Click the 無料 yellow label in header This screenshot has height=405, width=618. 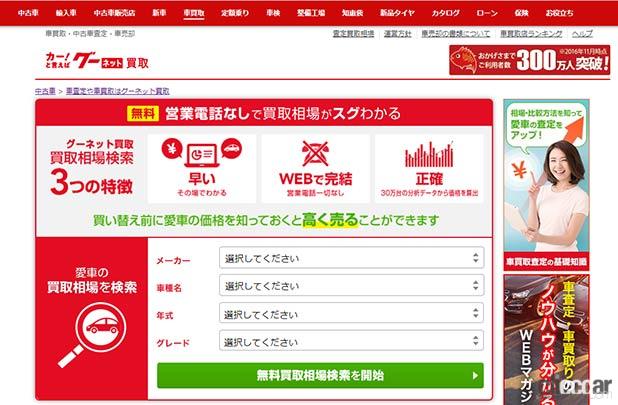(x=142, y=113)
